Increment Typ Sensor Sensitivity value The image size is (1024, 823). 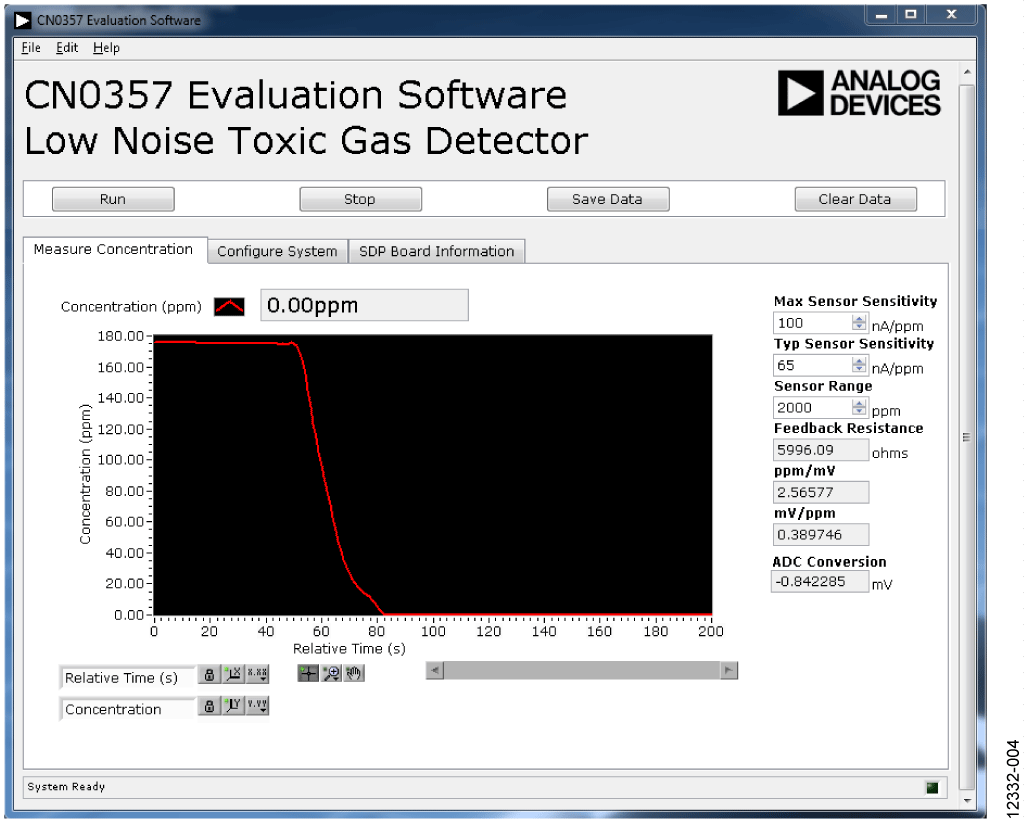pyautogui.click(x=859, y=361)
